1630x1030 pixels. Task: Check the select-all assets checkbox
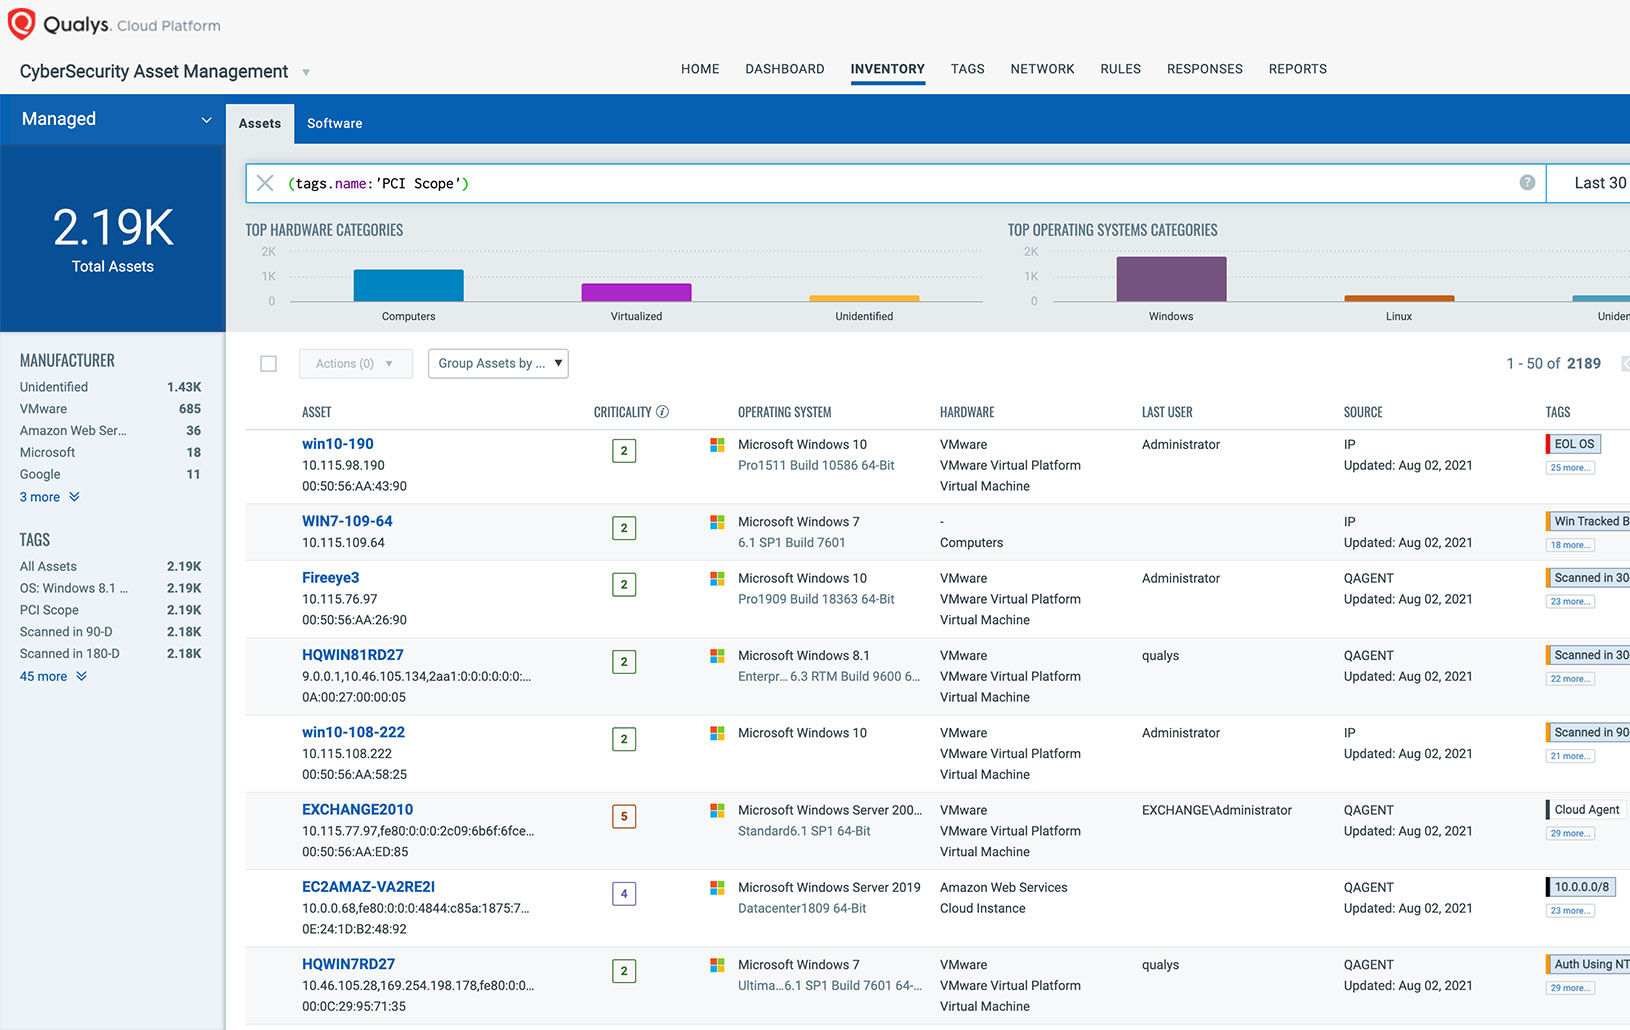[268, 363]
